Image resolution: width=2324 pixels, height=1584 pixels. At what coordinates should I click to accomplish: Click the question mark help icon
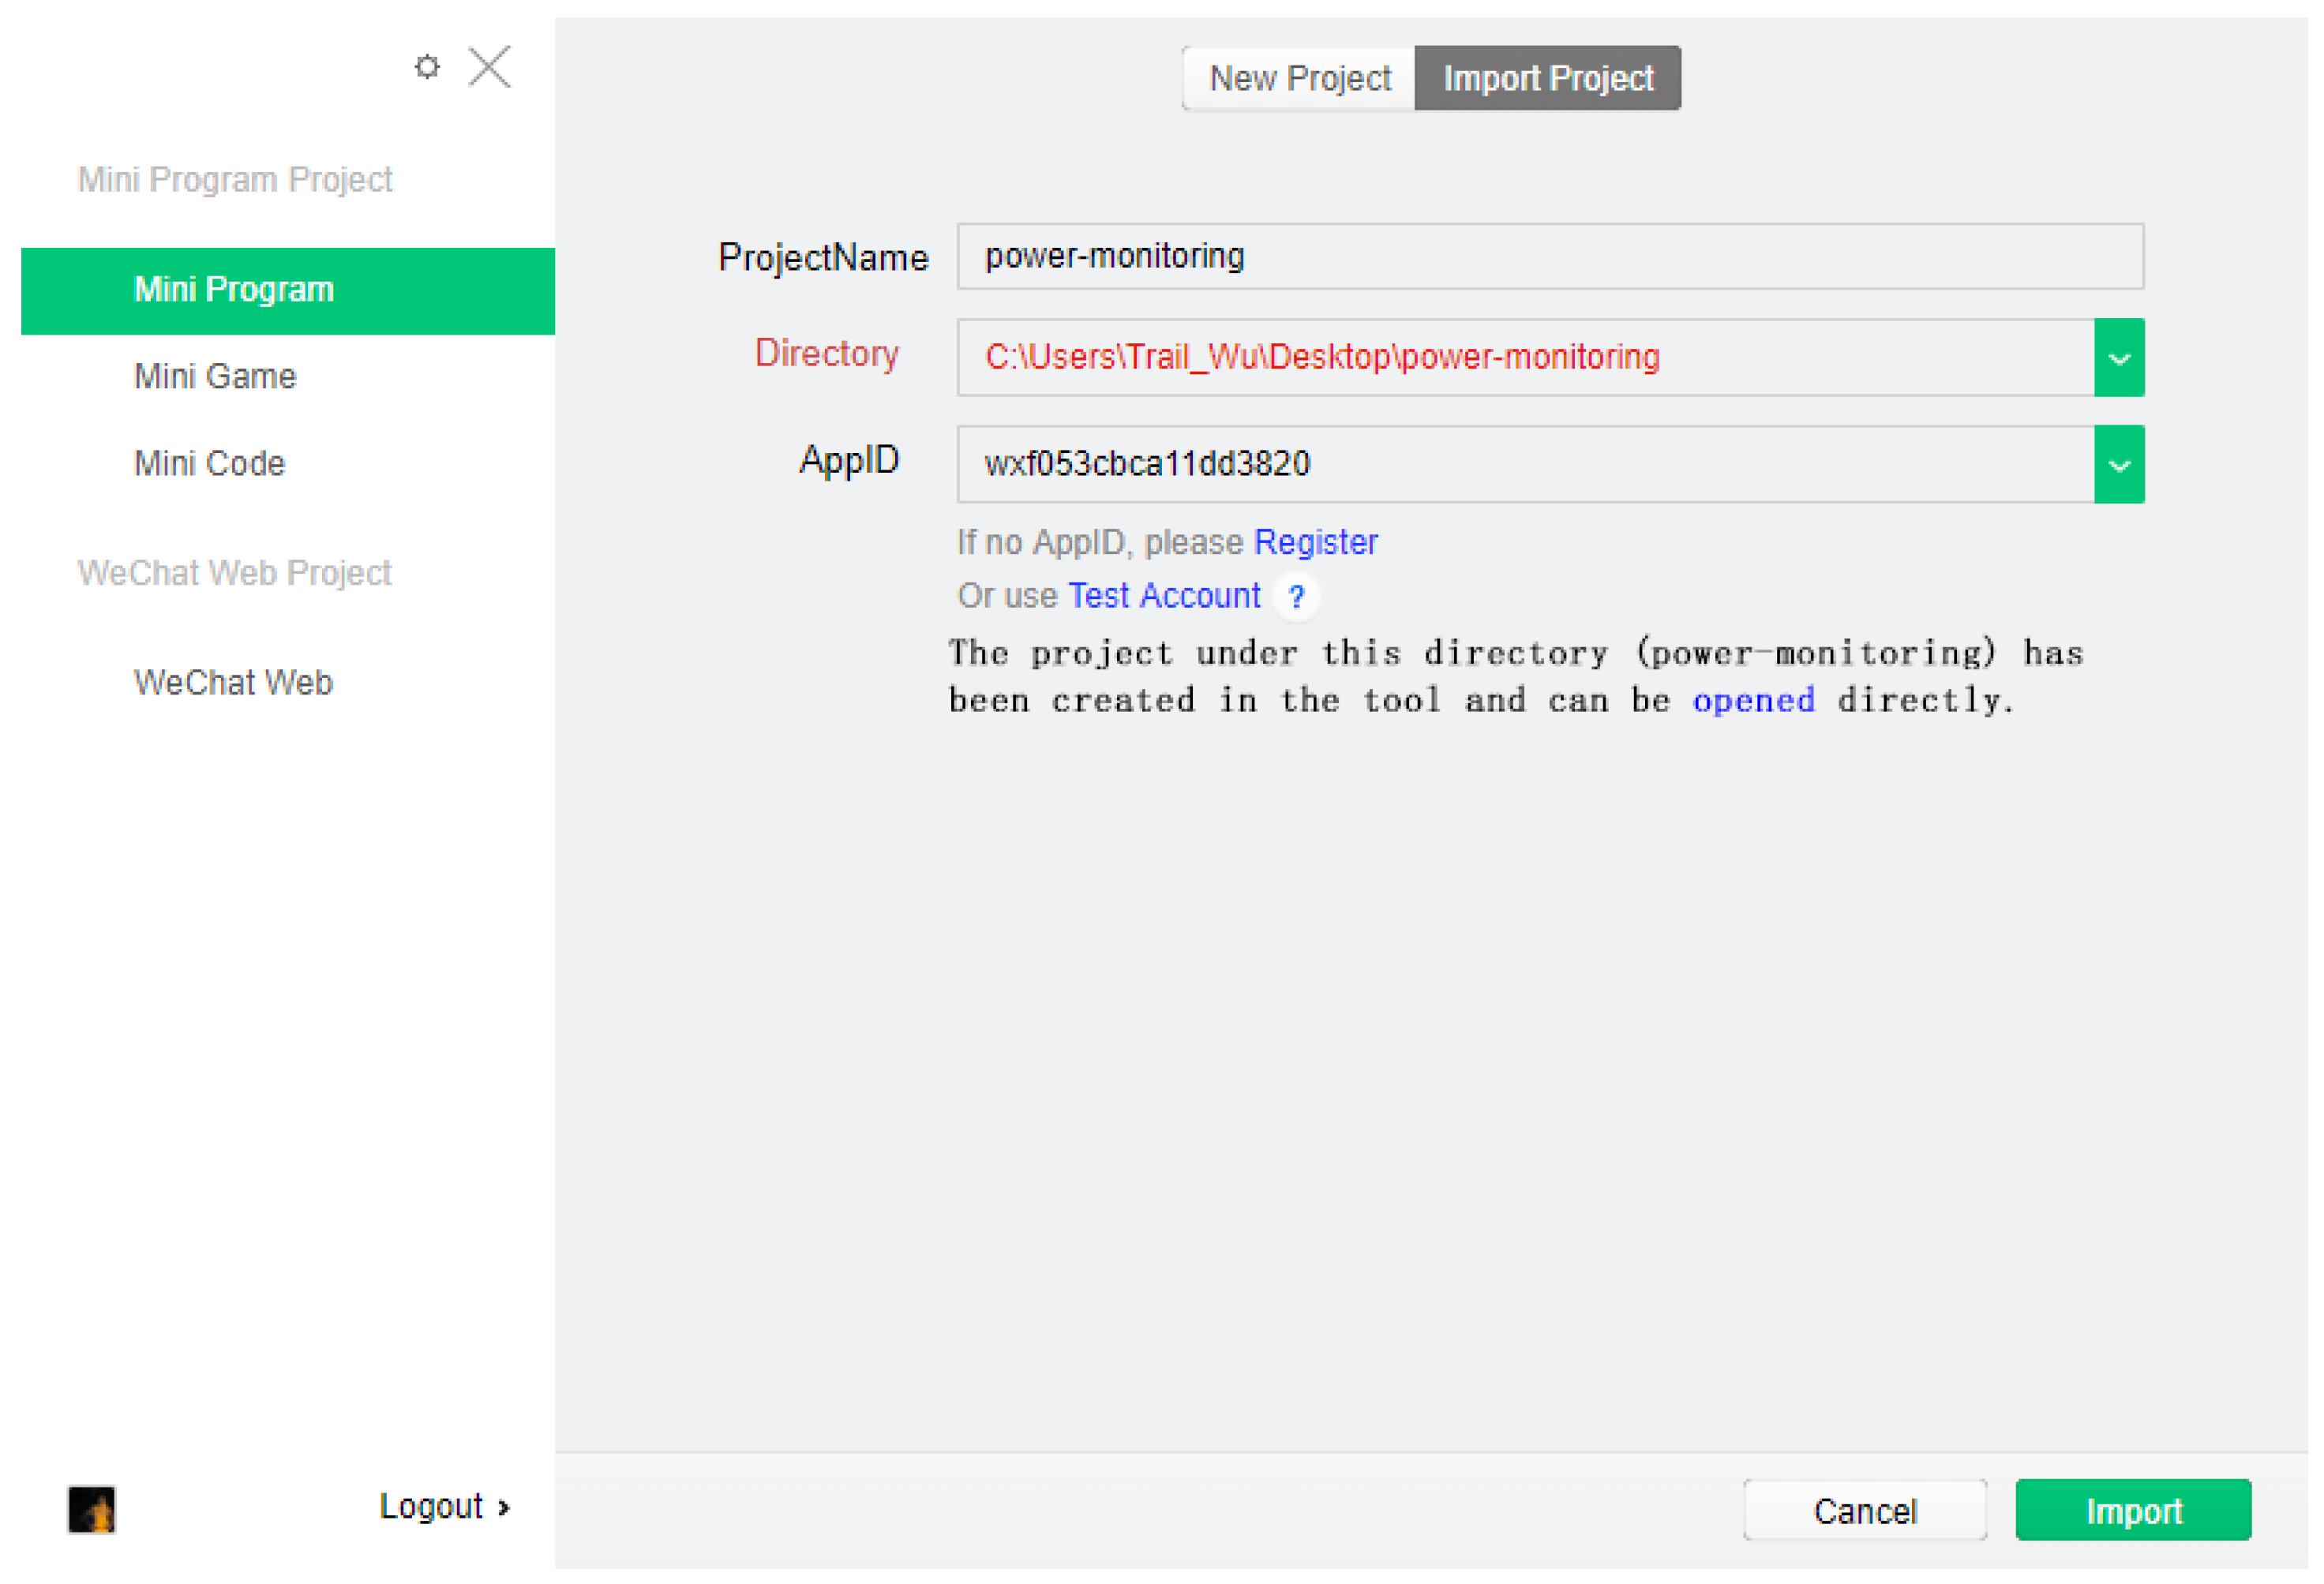pyautogui.click(x=1297, y=597)
